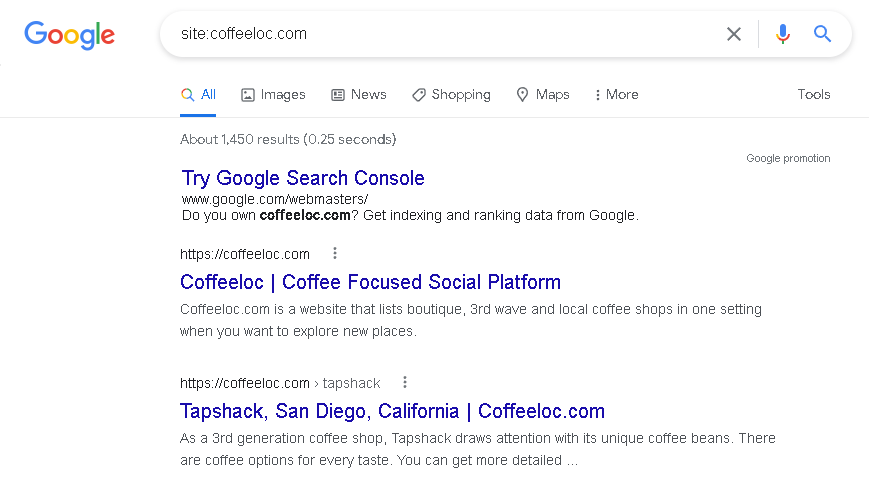
Task: Open Coffeeloc | Coffee Focused Social Platform result
Action: point(370,282)
